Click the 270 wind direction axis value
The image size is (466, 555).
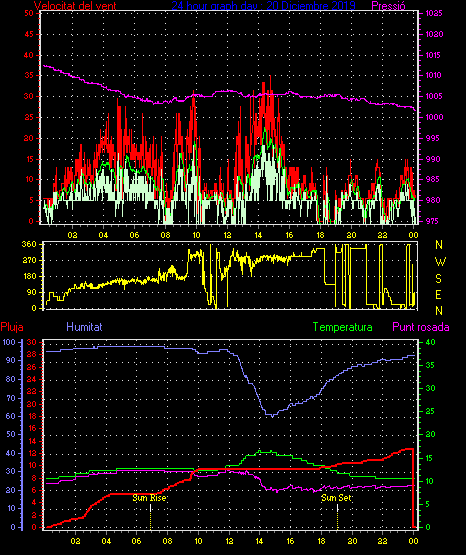[x=29, y=260]
